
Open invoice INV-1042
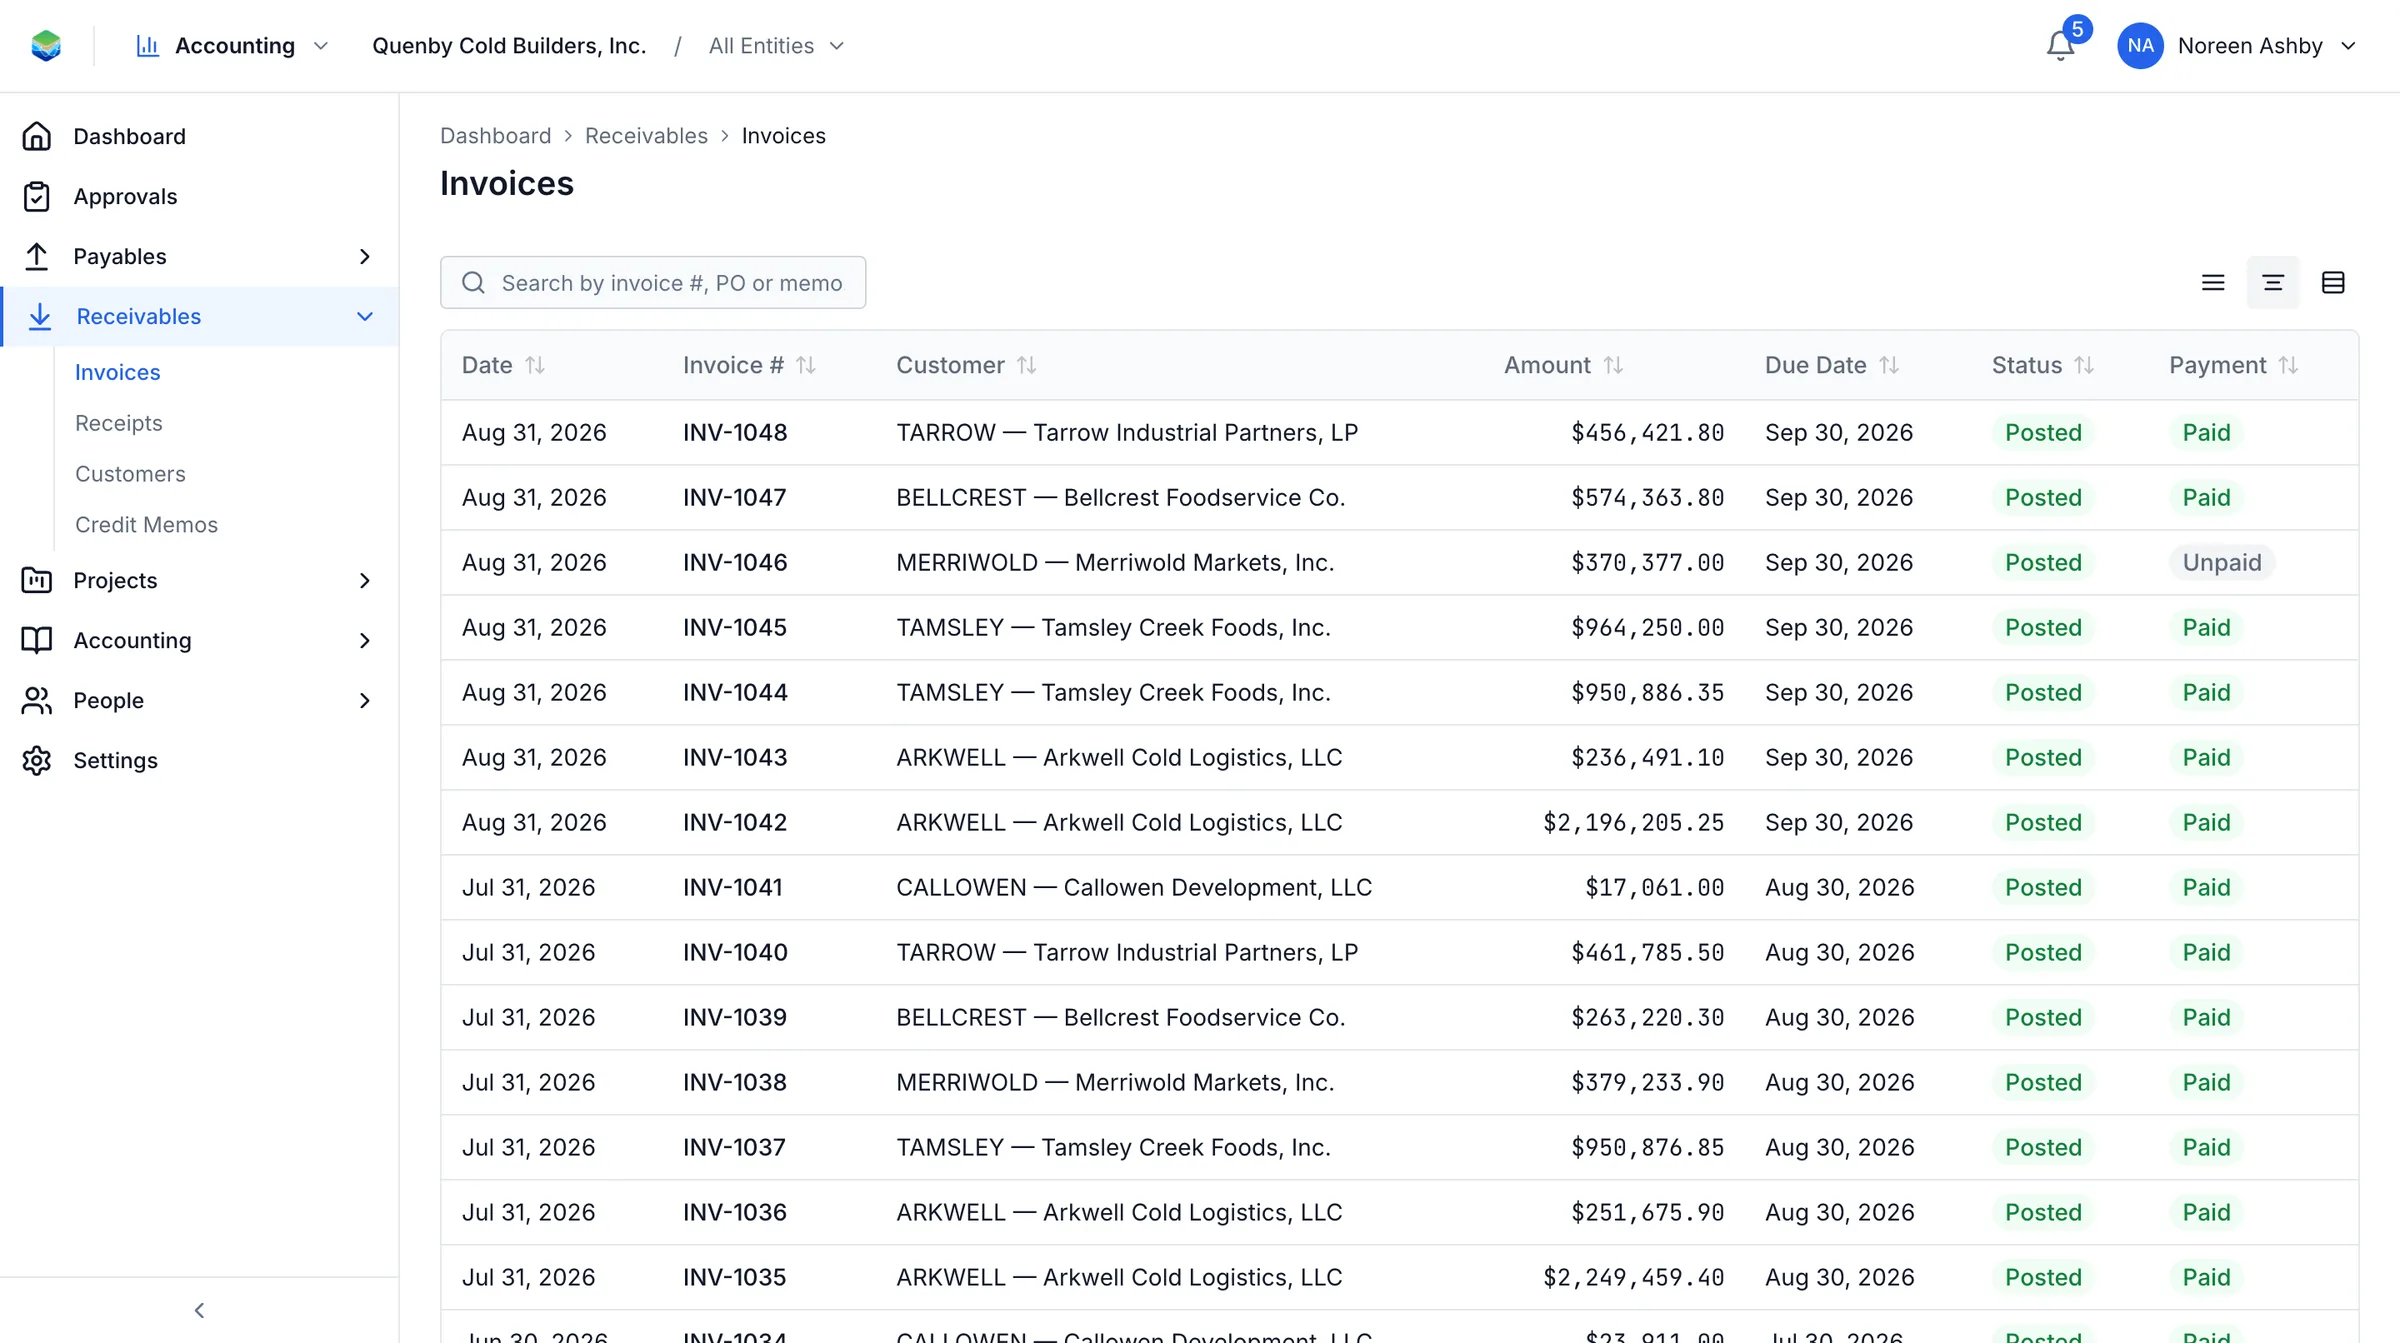(735, 822)
